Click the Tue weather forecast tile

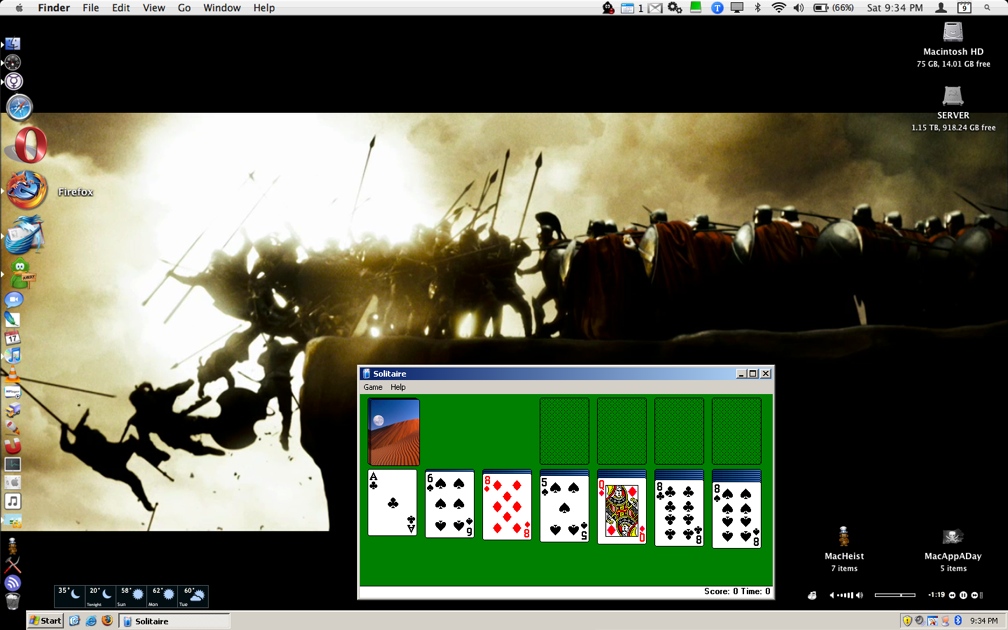(x=194, y=596)
